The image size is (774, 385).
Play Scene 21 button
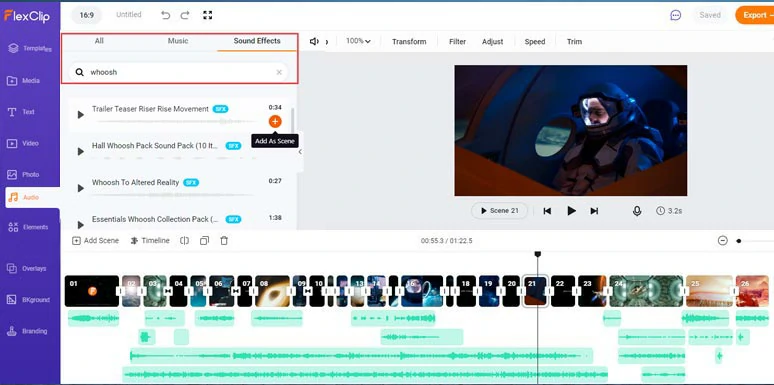[500, 211]
